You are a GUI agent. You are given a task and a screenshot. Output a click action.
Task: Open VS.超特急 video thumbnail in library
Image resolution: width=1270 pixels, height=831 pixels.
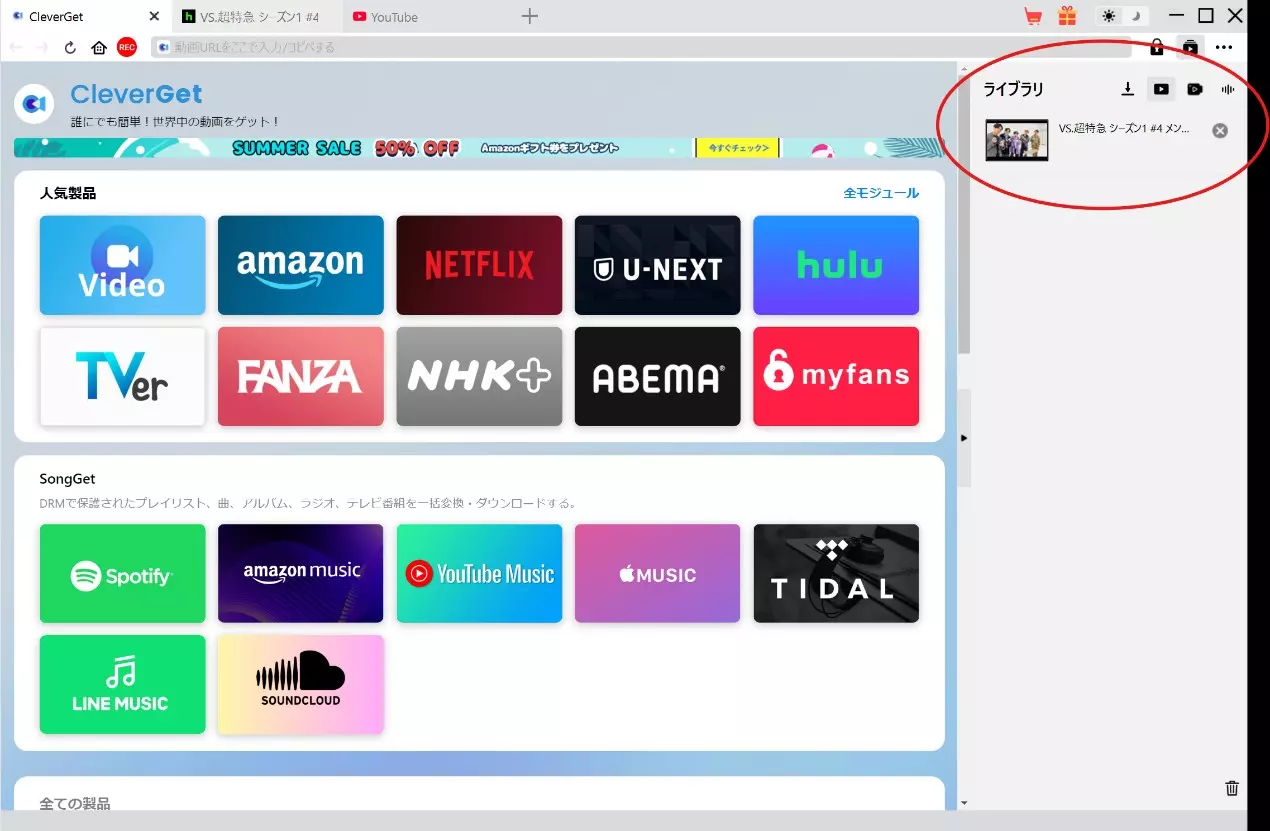point(1017,140)
